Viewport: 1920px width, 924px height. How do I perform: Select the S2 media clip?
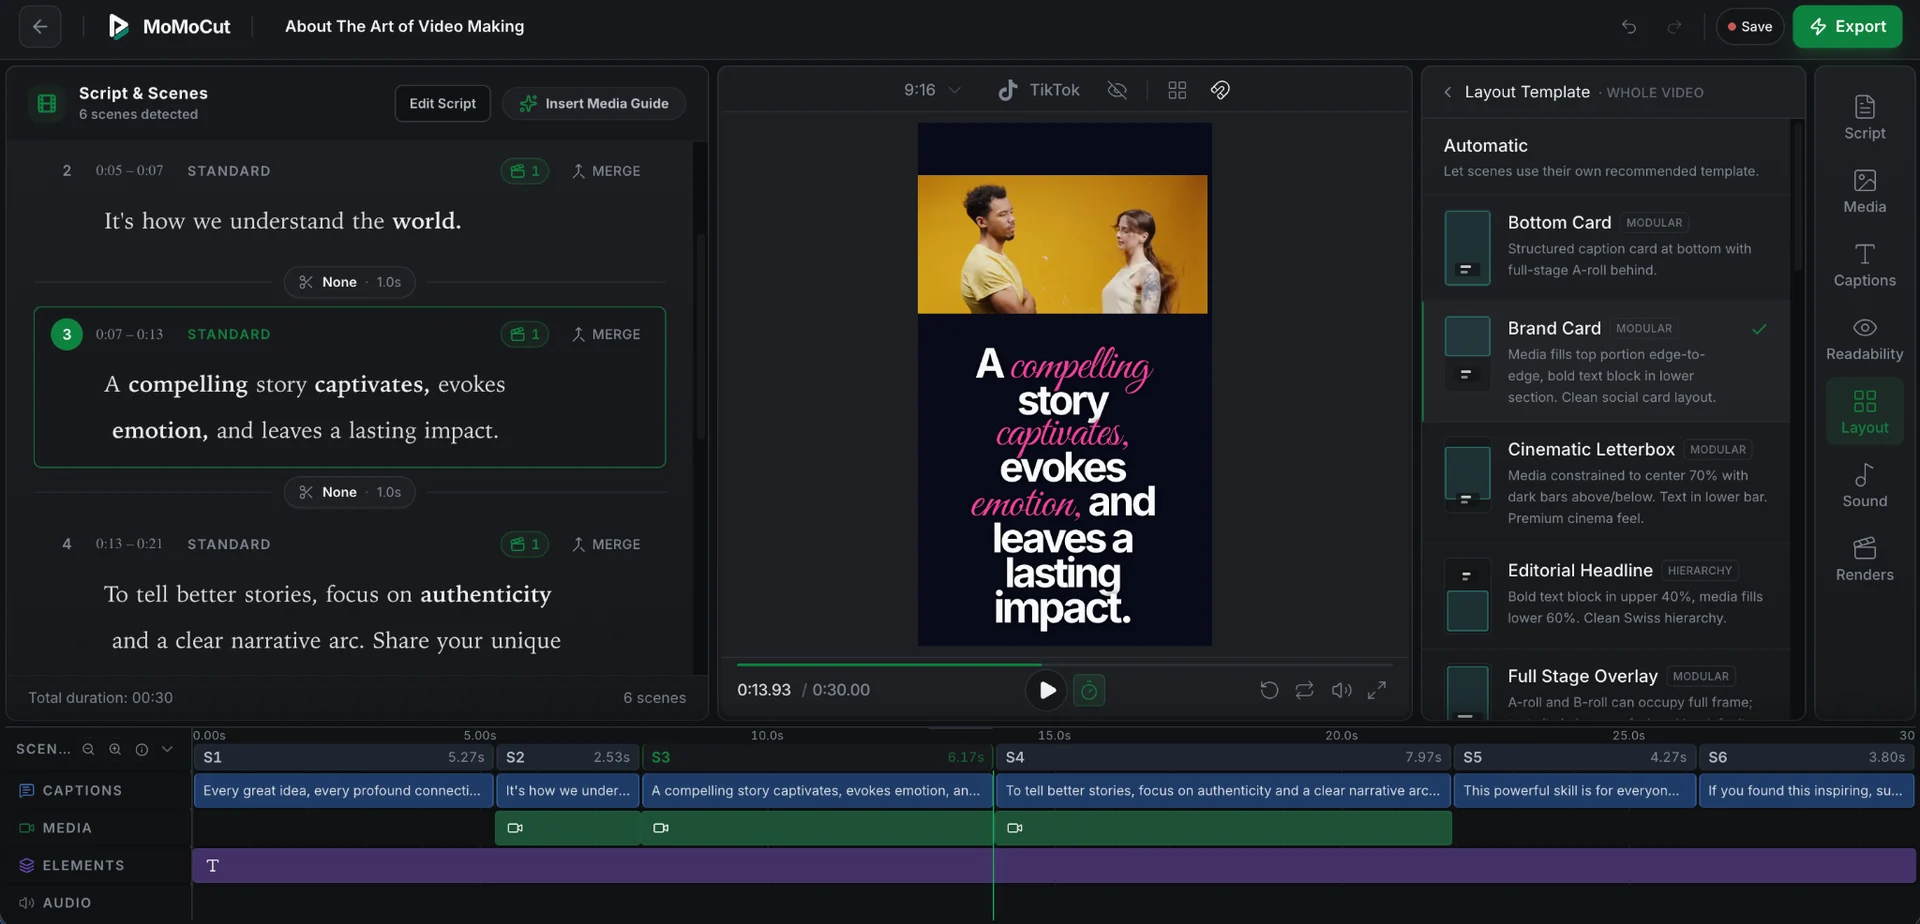coord(567,828)
